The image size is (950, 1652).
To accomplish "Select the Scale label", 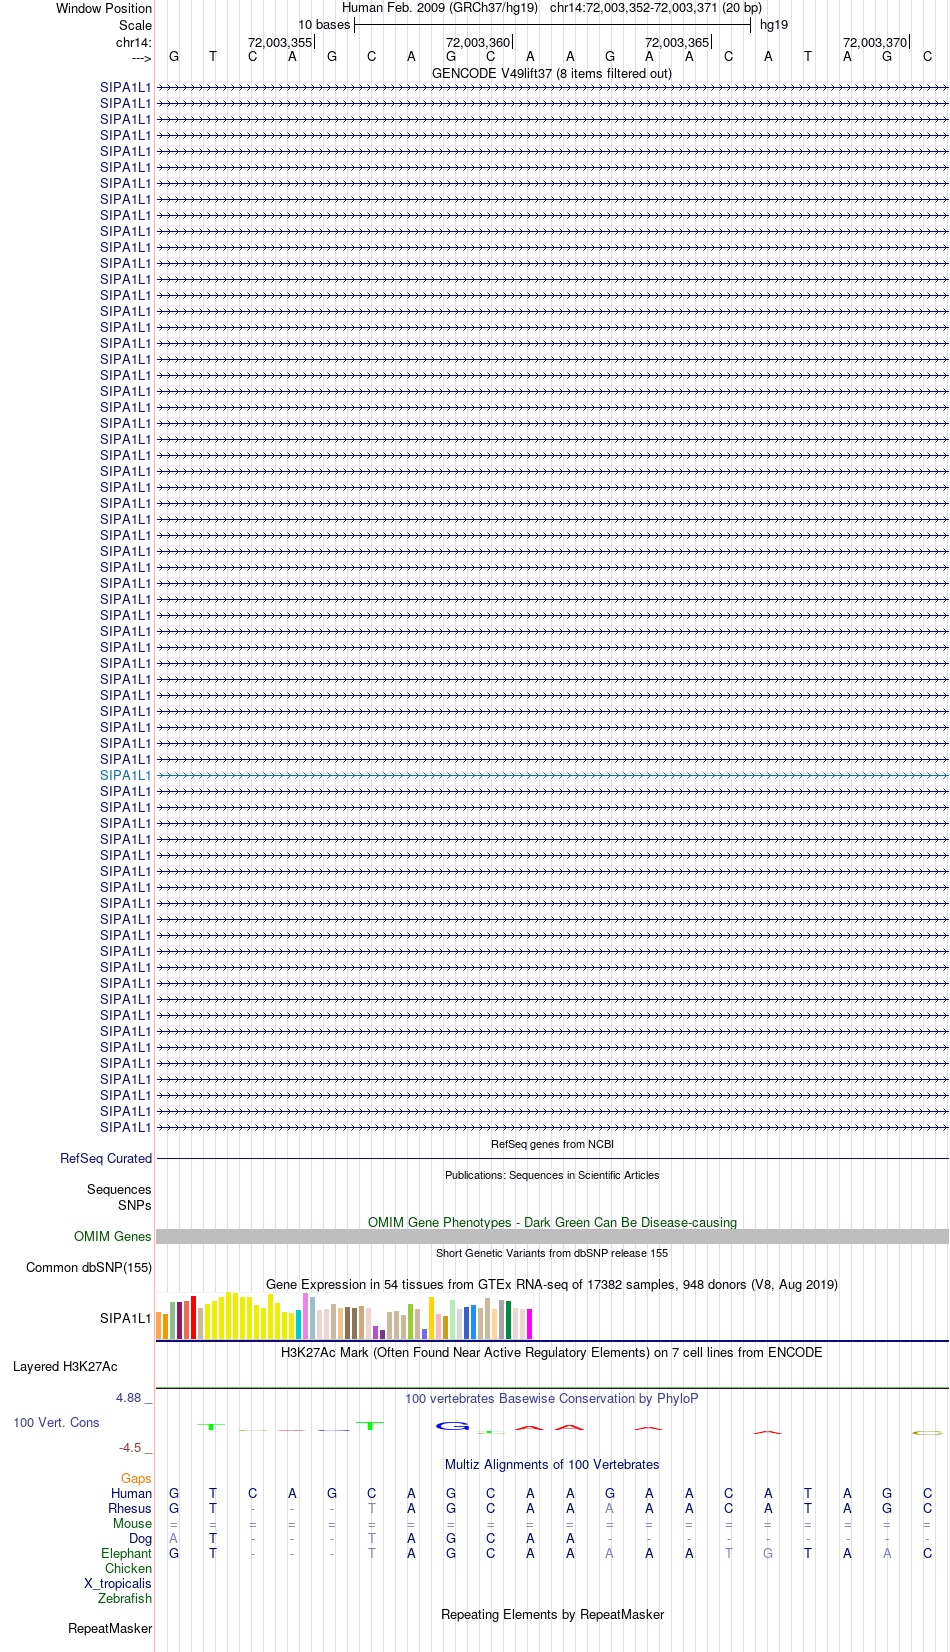I will 135,25.
